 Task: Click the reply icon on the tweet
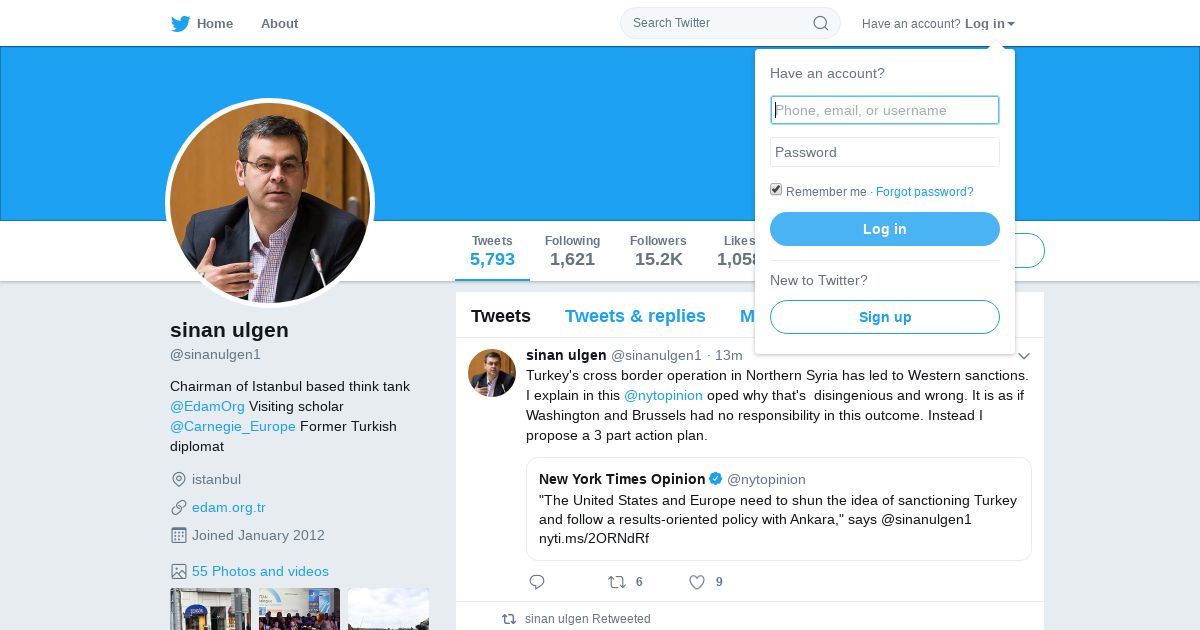[537, 582]
